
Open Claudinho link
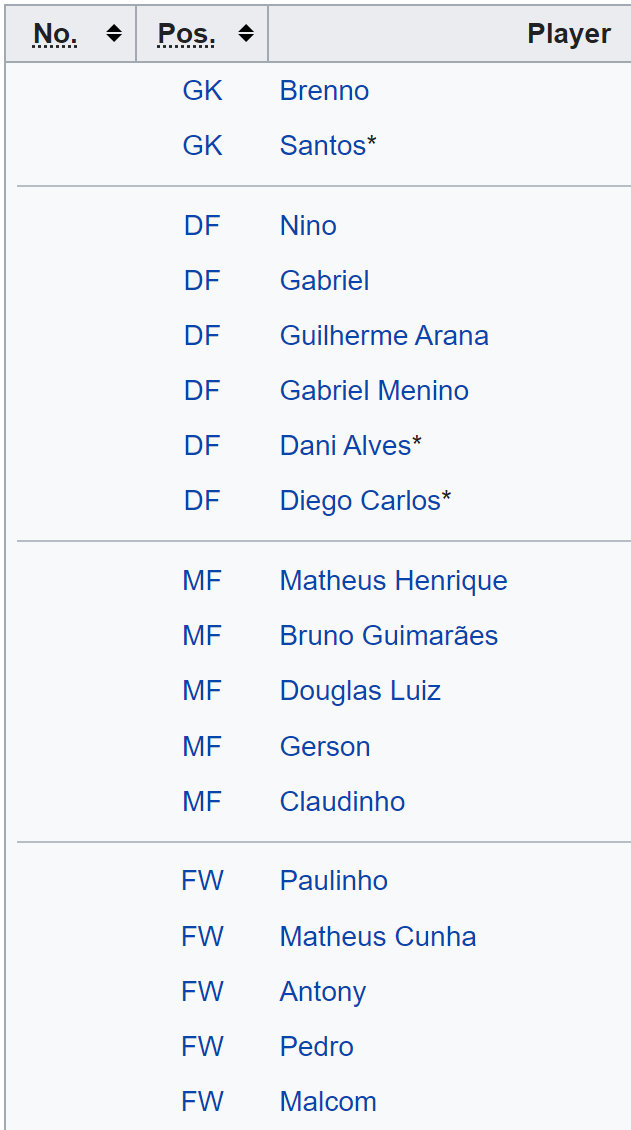(x=342, y=801)
